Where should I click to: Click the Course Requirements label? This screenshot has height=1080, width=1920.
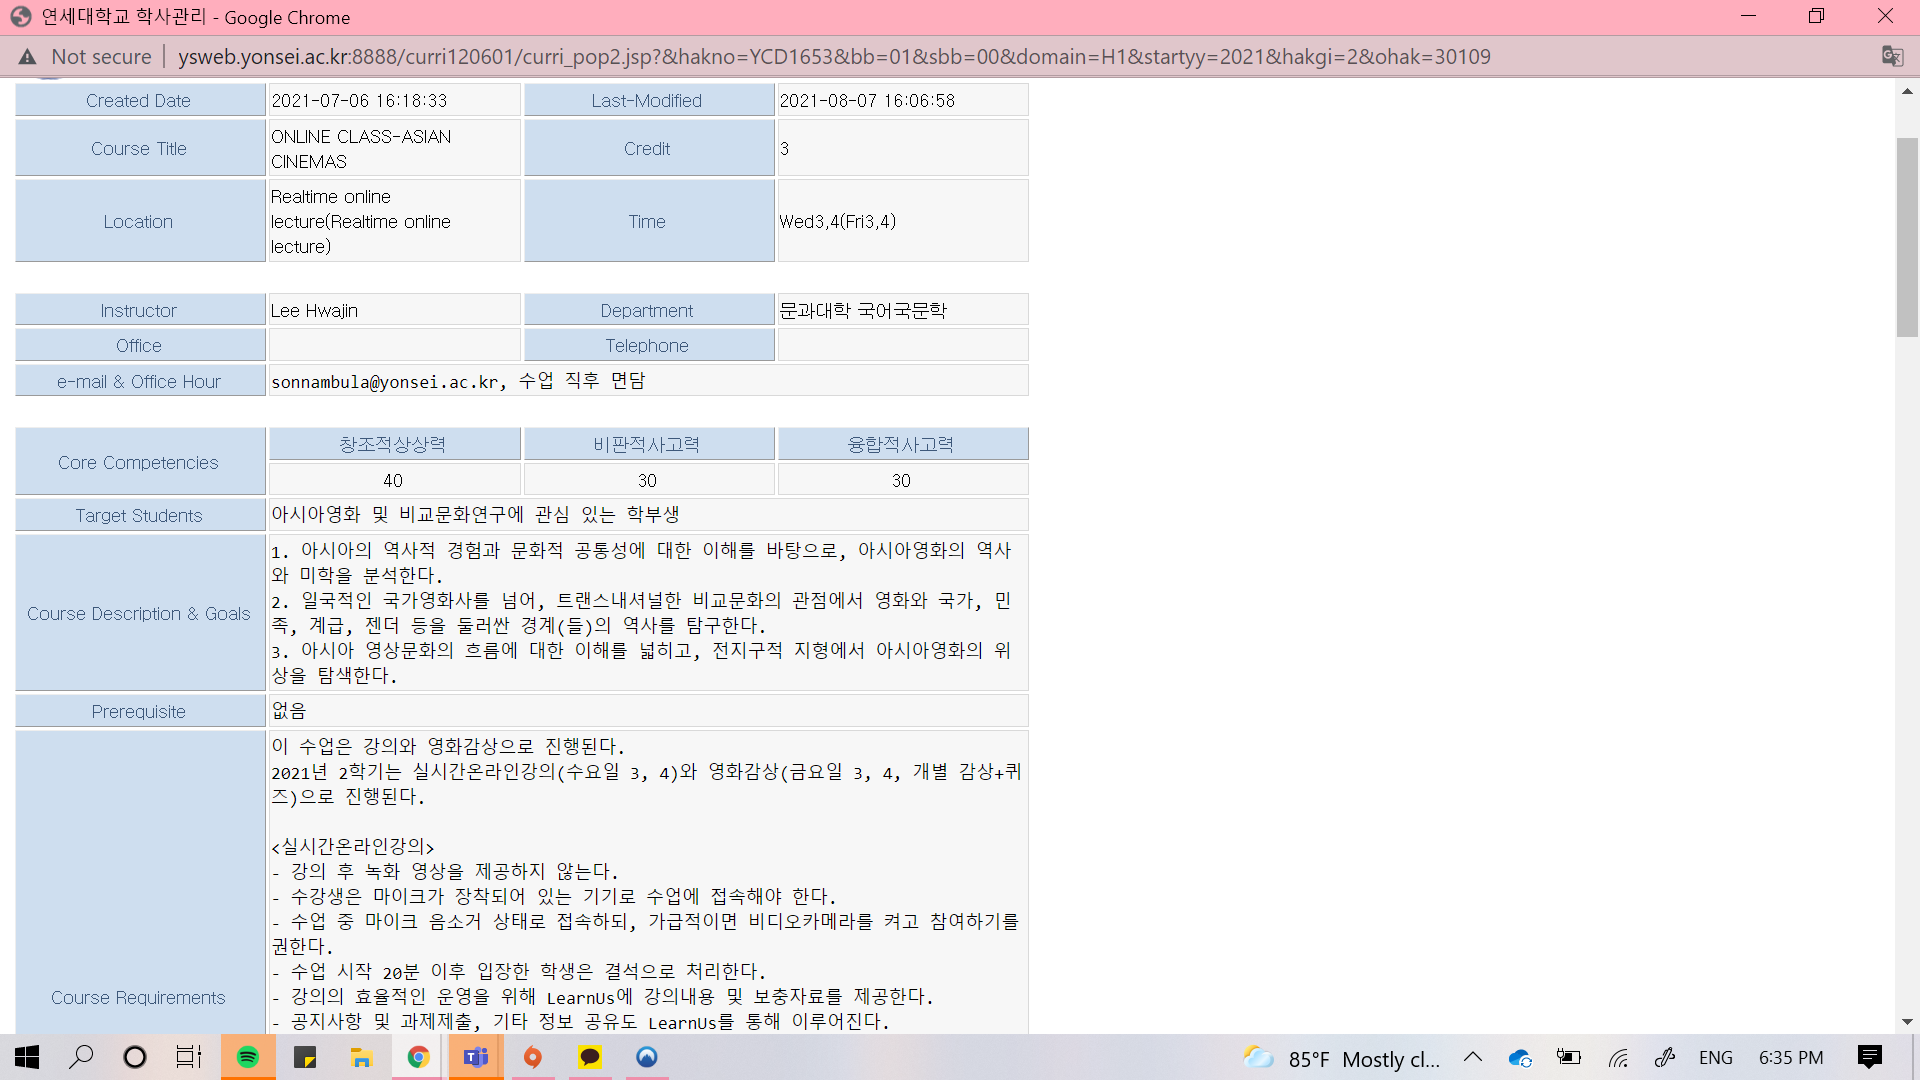click(139, 998)
